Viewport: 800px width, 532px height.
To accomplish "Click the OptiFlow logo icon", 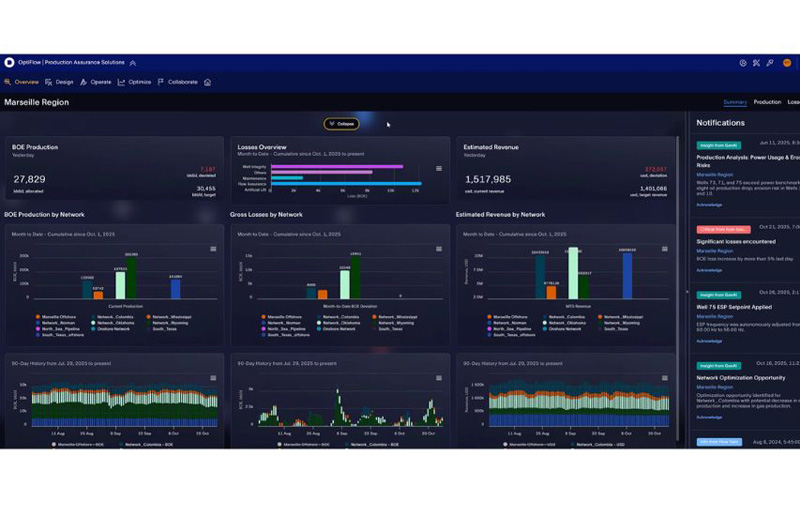I will [9, 62].
